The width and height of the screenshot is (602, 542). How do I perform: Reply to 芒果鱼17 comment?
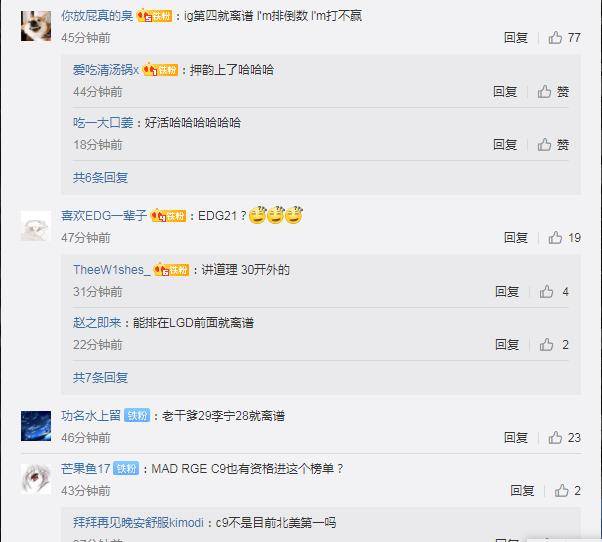pyautogui.click(x=522, y=491)
